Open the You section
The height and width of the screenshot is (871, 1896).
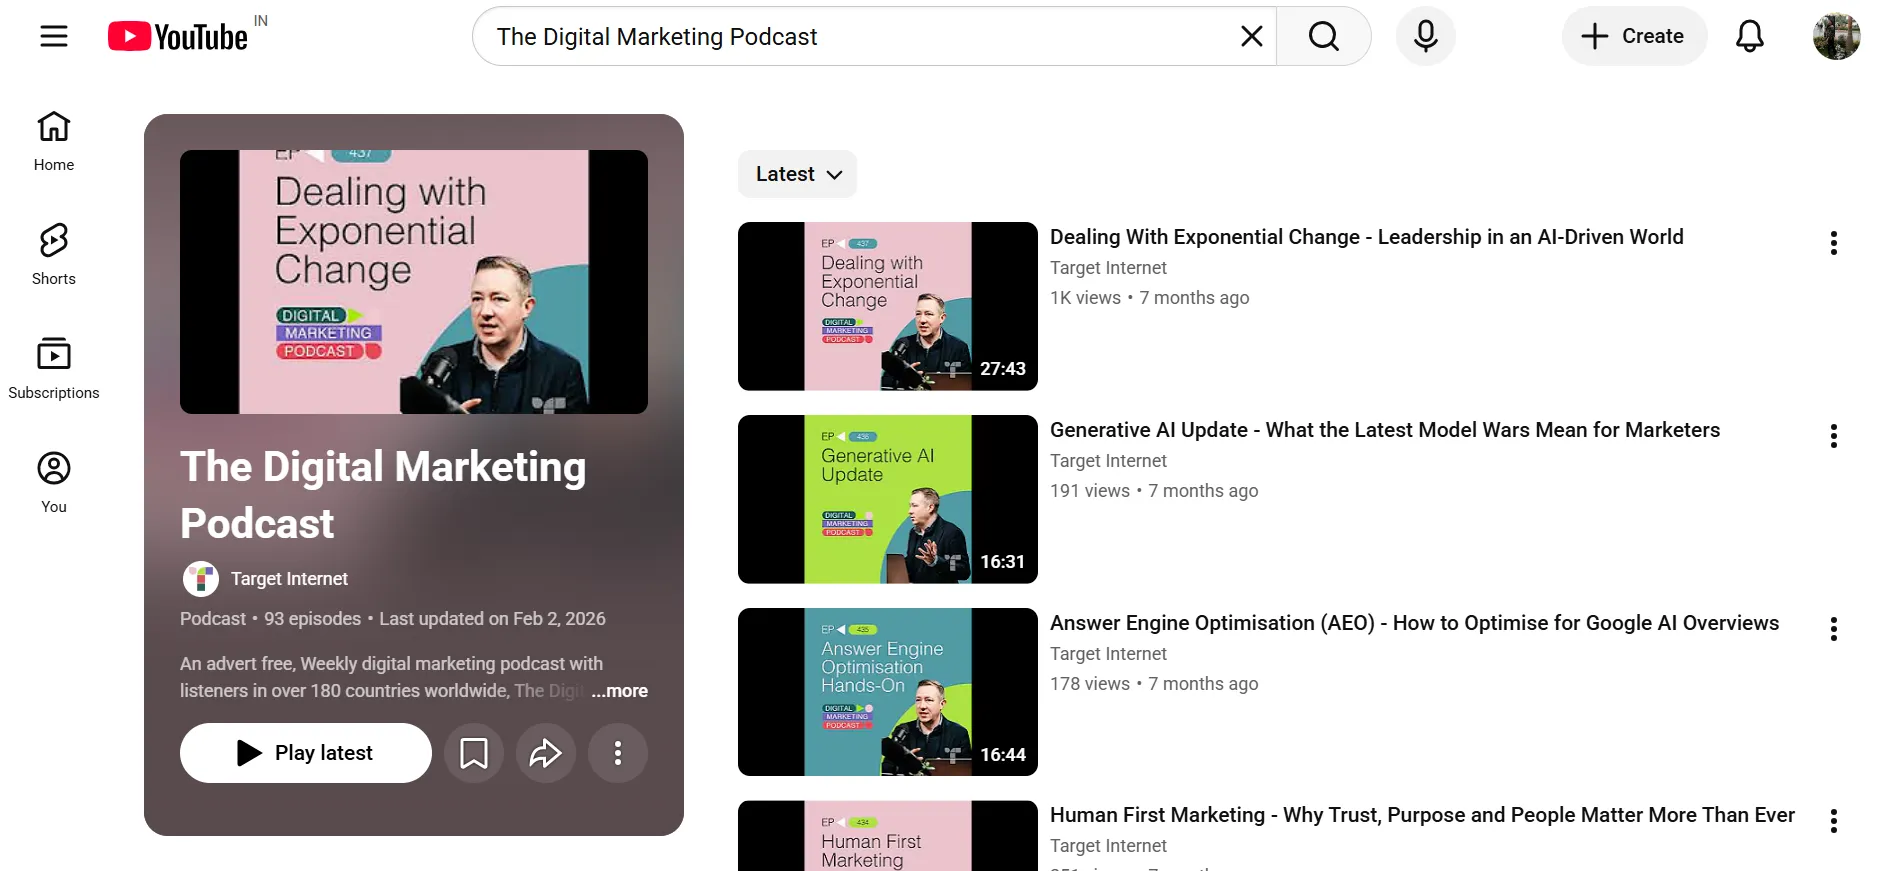54,483
